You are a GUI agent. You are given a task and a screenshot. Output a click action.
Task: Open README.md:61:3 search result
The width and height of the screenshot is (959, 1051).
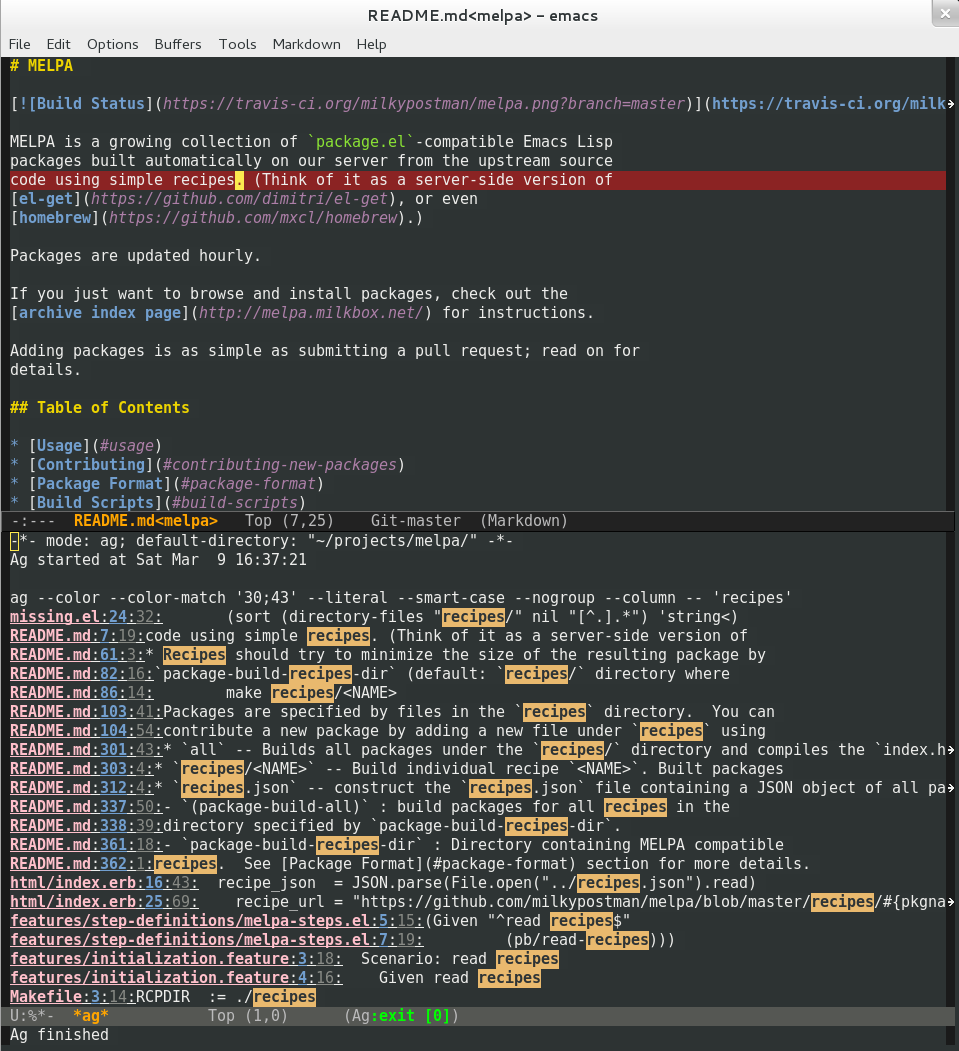tap(77, 654)
